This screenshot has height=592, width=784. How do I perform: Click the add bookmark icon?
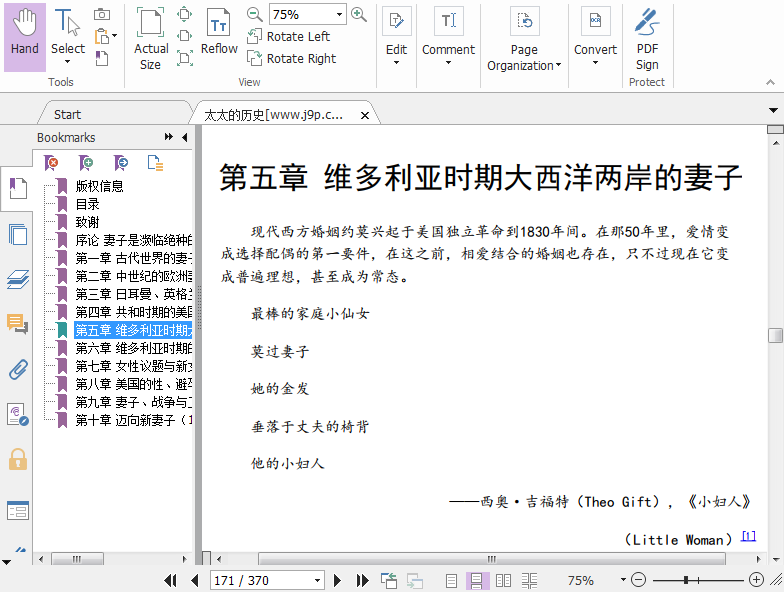click(x=86, y=163)
